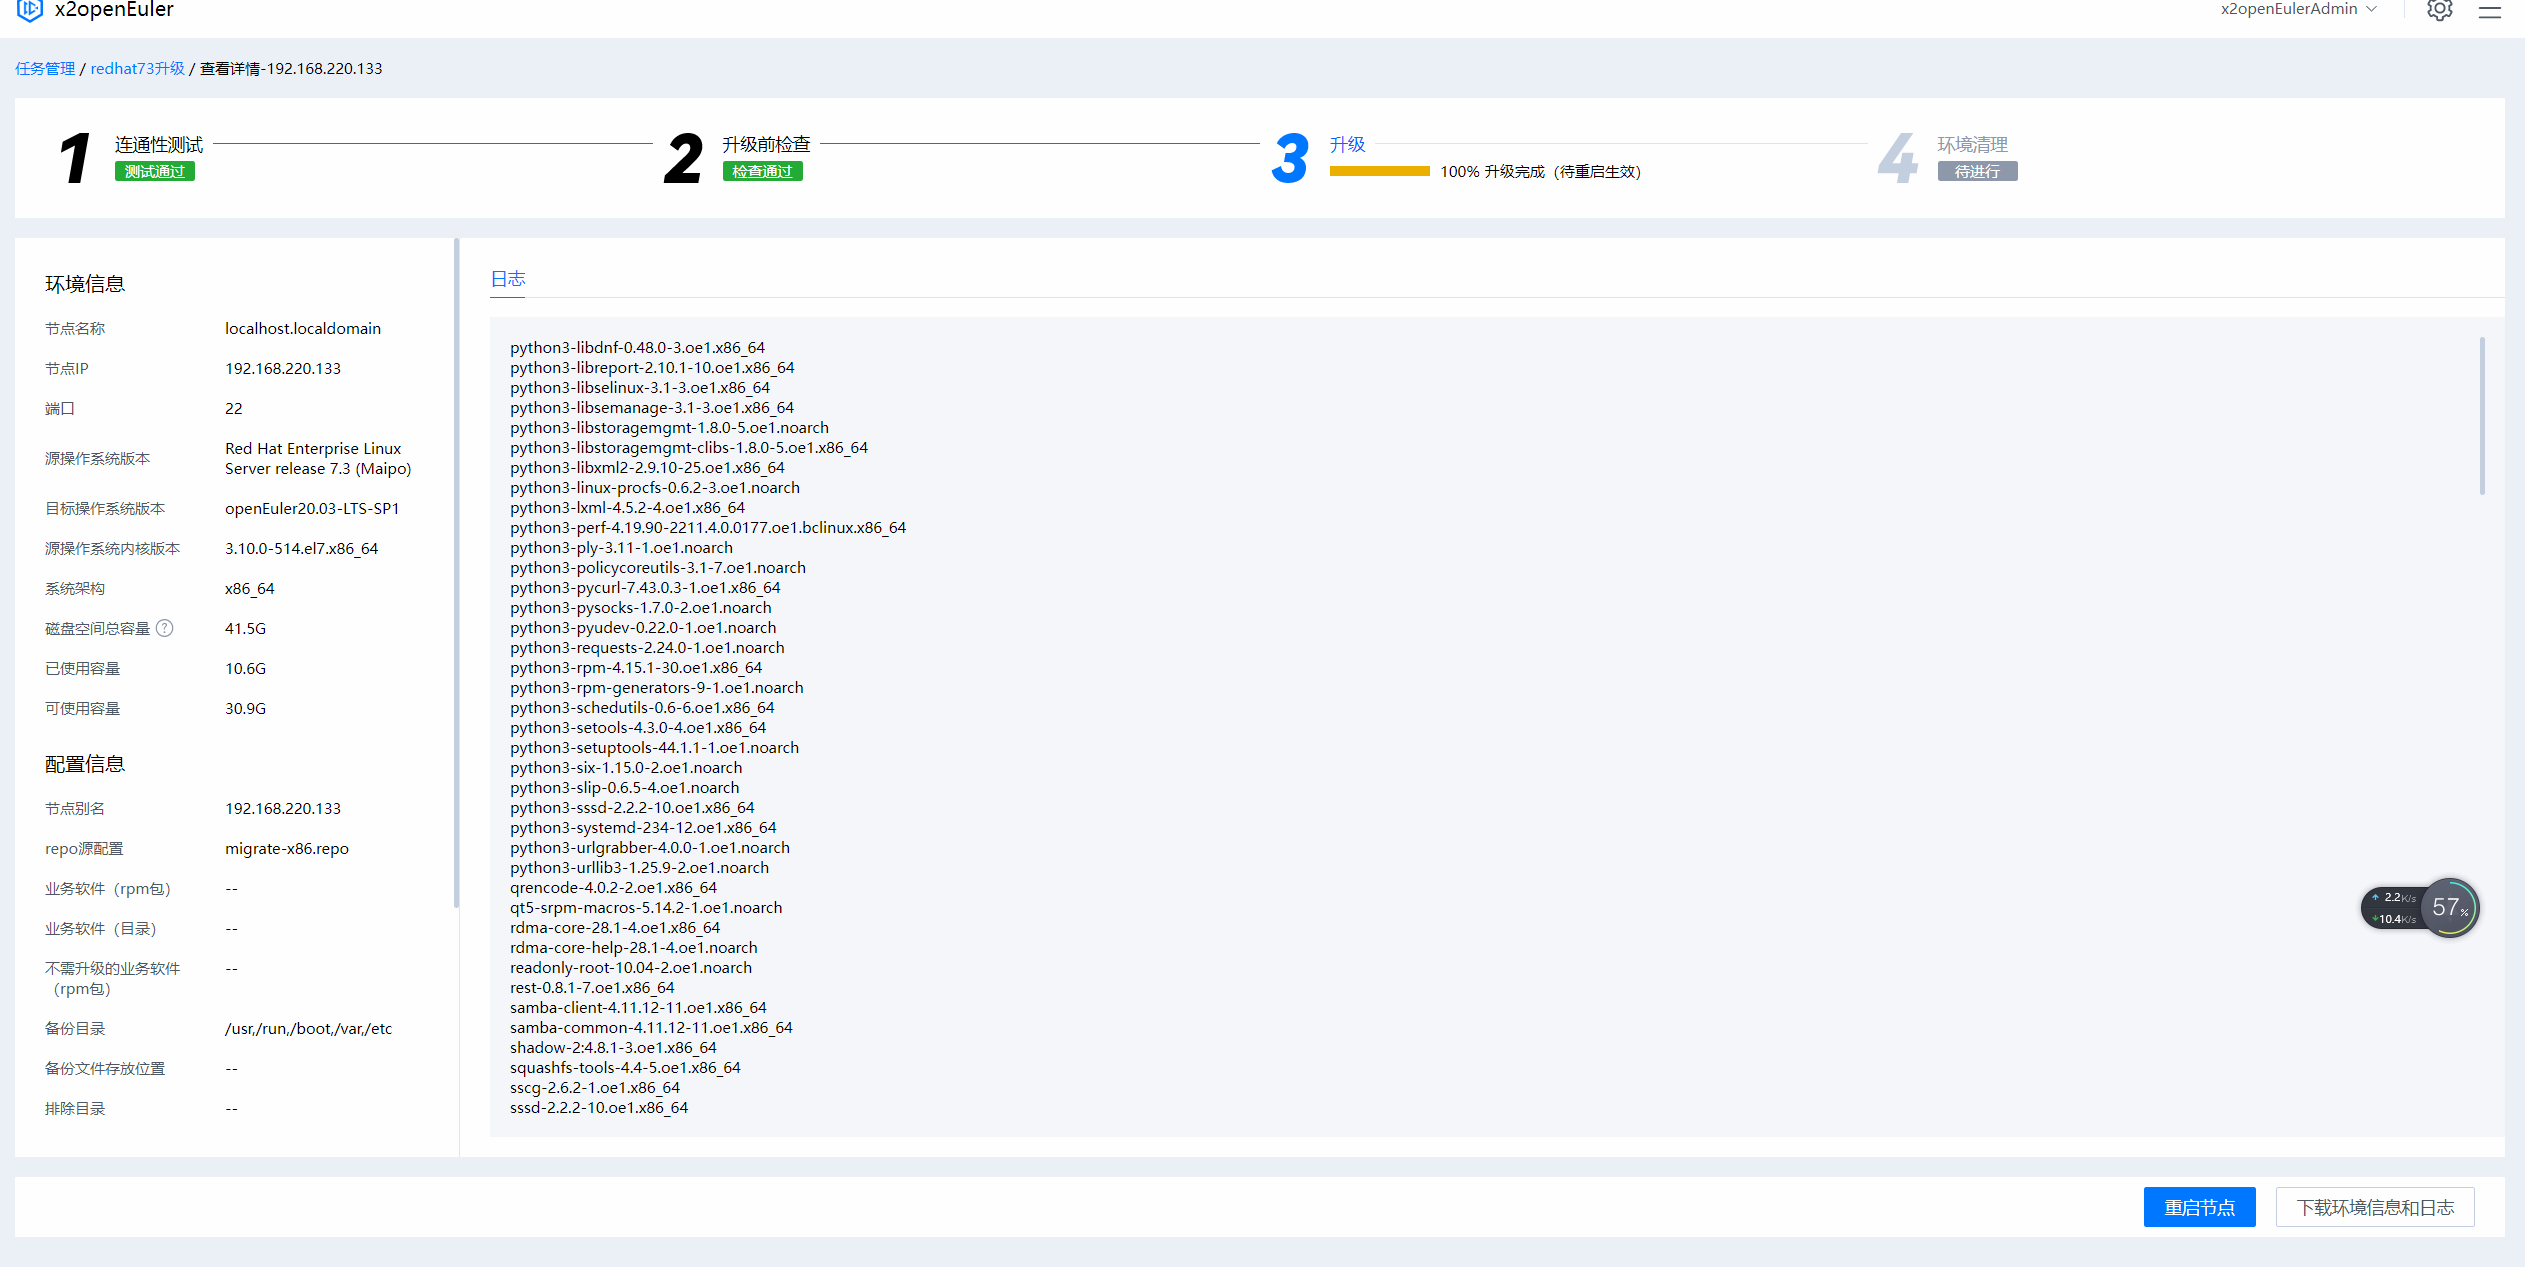This screenshot has width=2525, height=1273.
Task: Select the 日志 log tab
Action: [508, 279]
